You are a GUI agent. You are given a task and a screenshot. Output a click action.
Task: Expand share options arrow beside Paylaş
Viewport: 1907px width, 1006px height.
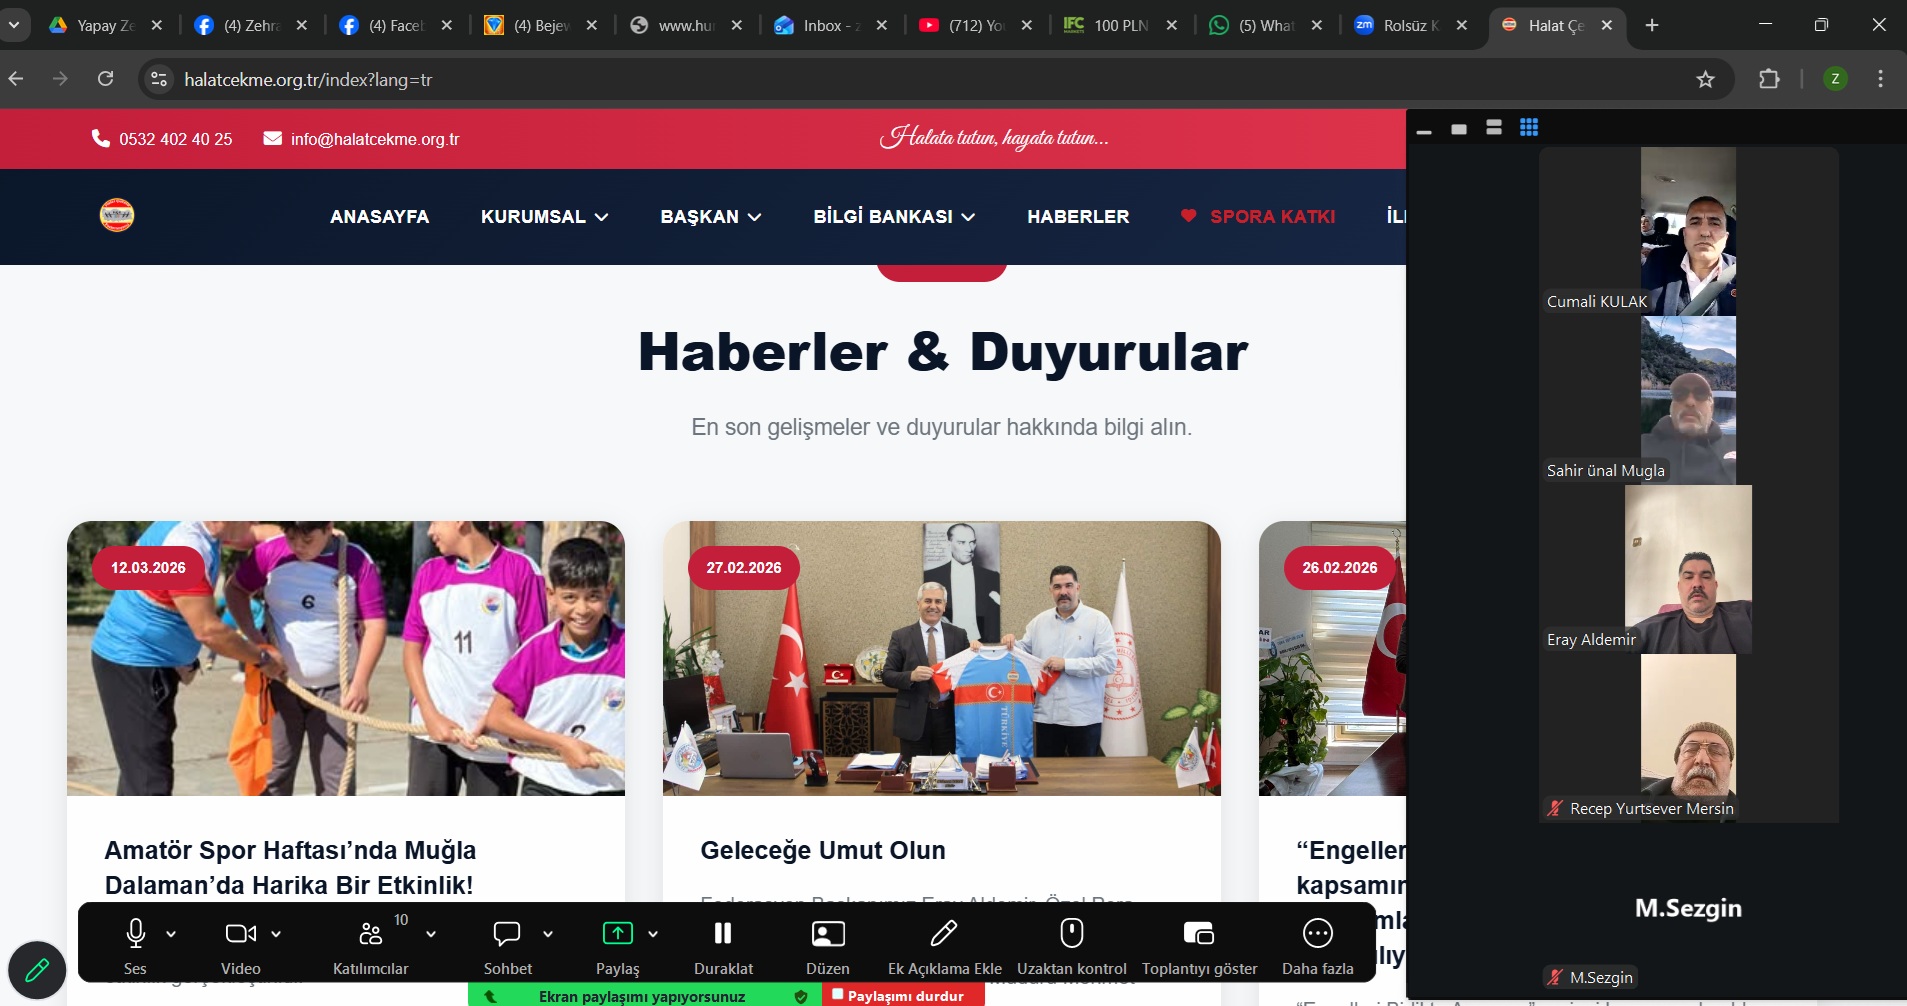(653, 934)
